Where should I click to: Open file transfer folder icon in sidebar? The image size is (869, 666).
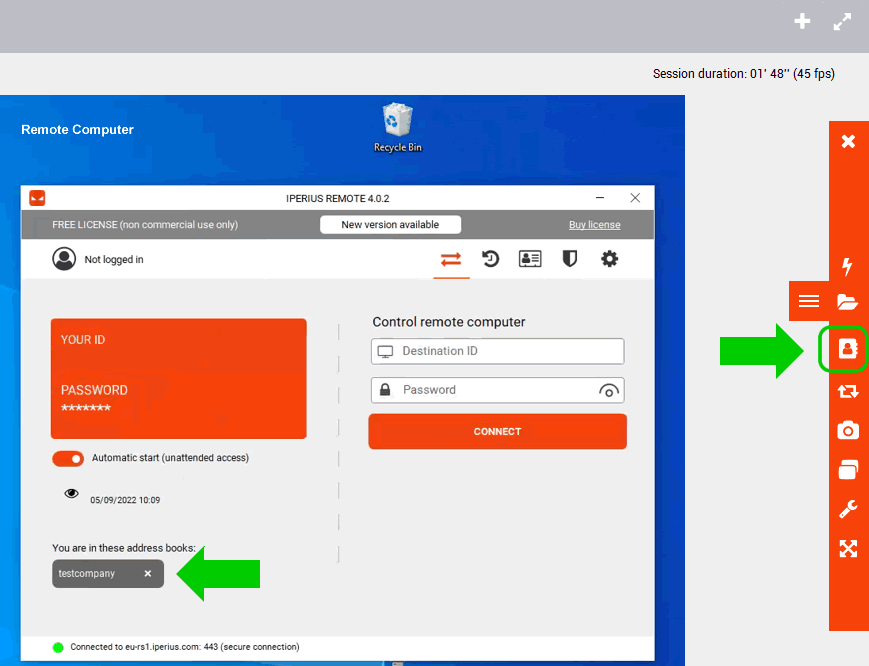(x=847, y=301)
